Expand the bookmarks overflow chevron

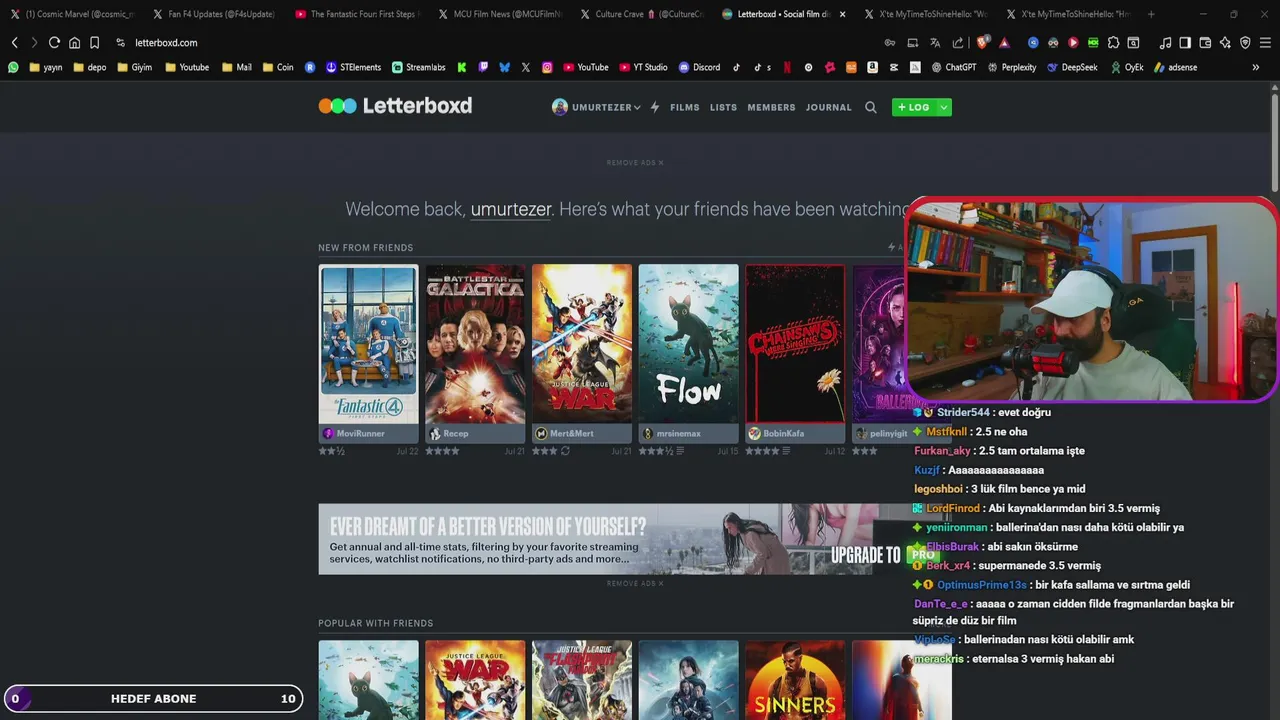point(1255,67)
